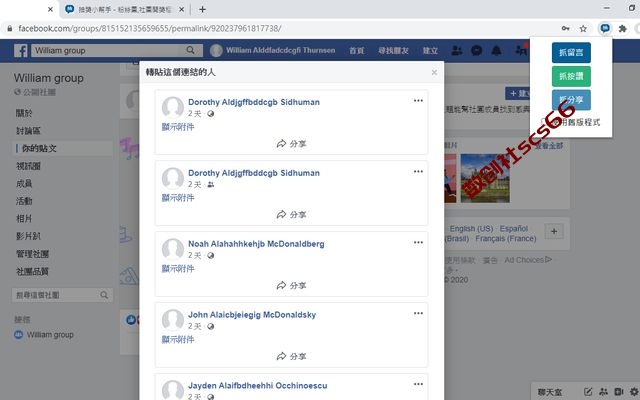Screen dimensions: 640x400
Task: Start a video room icon in chat bar
Action: tap(619, 391)
